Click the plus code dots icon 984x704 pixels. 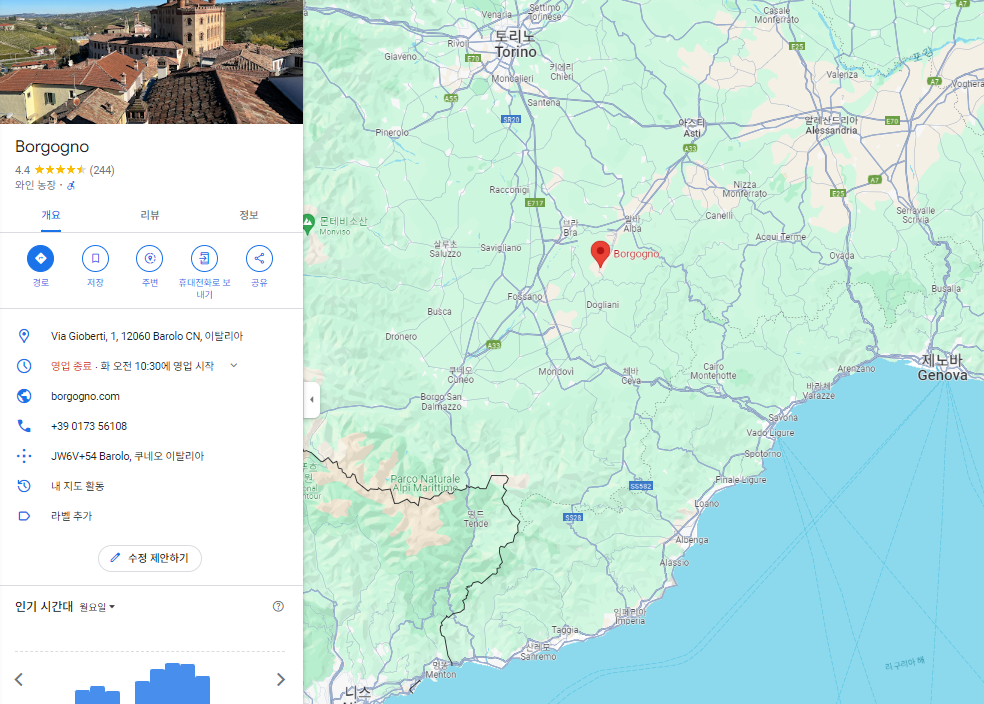[24, 456]
